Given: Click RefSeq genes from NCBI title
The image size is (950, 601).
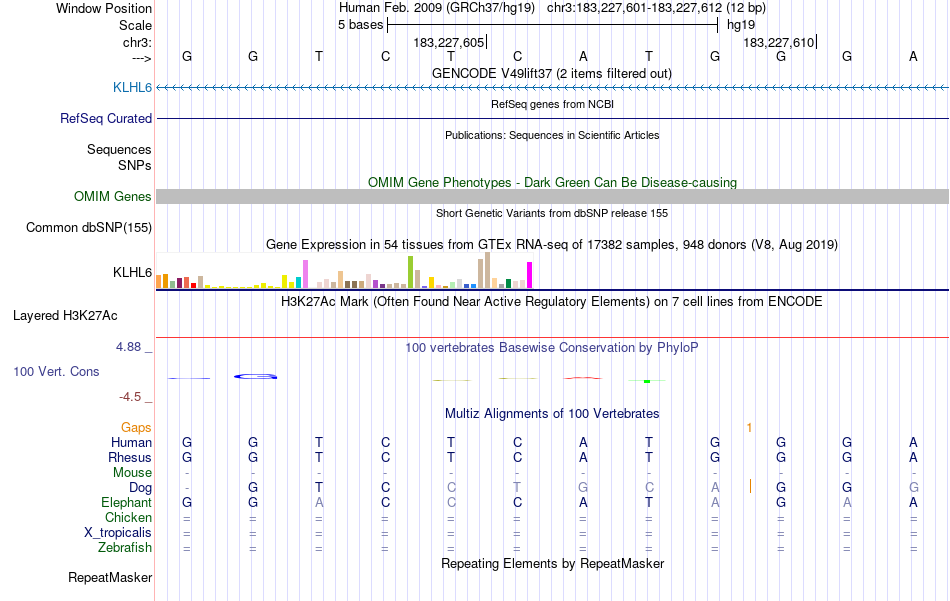Looking at the screenshot, I should tap(553, 104).
